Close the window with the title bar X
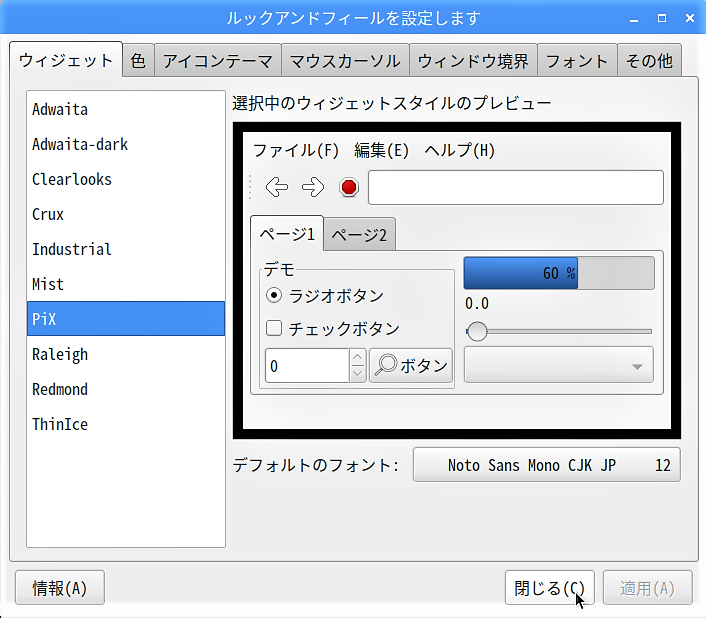Viewport: 706px width, 618px height. point(690,18)
